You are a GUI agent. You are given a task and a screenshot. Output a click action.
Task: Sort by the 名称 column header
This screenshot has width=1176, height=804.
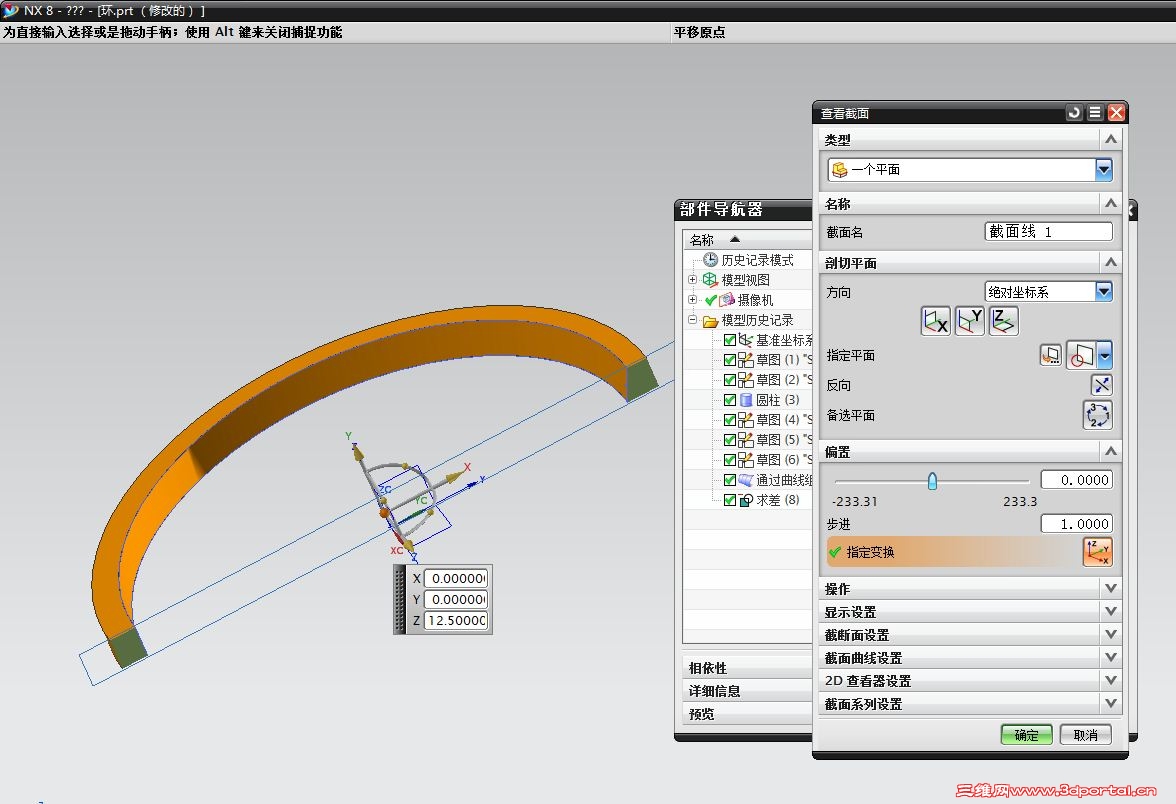pos(747,240)
